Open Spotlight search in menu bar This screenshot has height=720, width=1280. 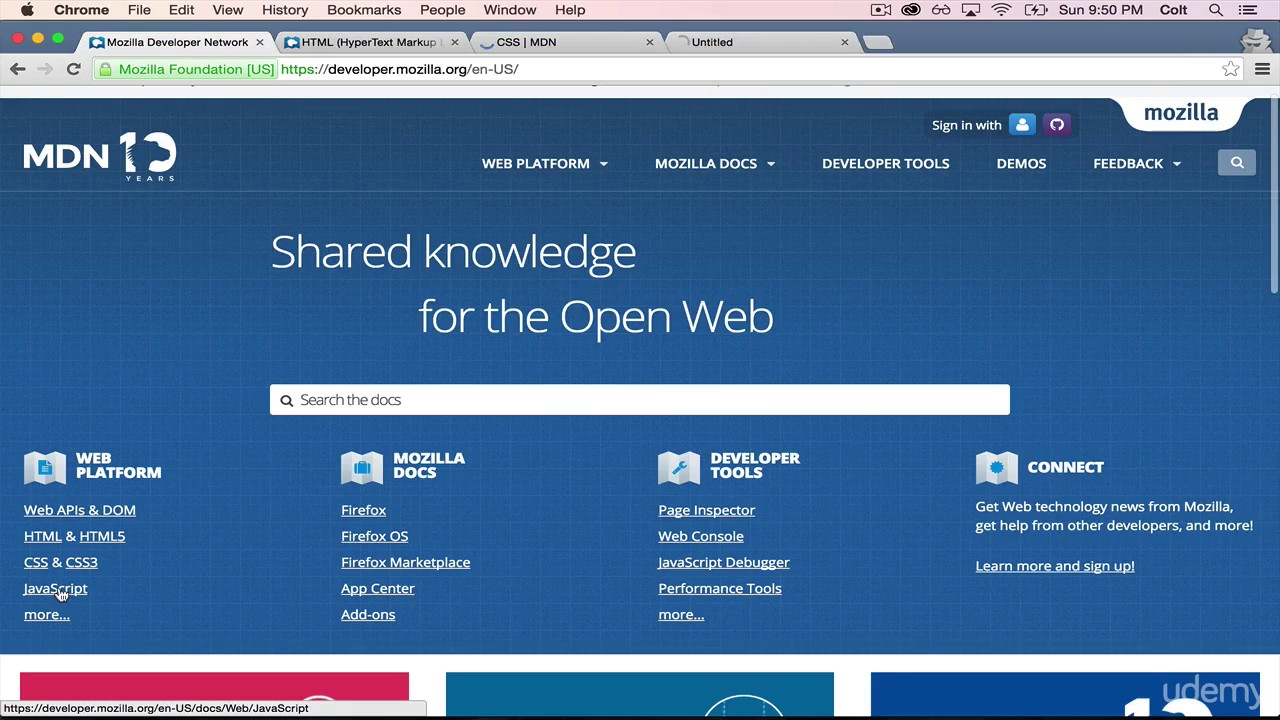coord(1216,10)
